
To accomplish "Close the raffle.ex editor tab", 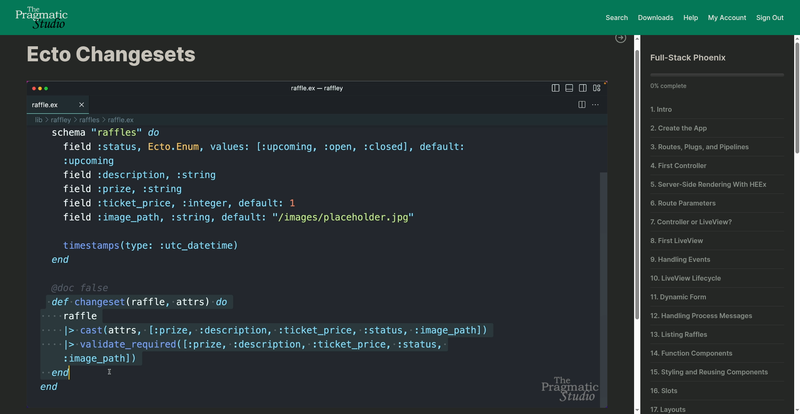I will coord(80,104).
